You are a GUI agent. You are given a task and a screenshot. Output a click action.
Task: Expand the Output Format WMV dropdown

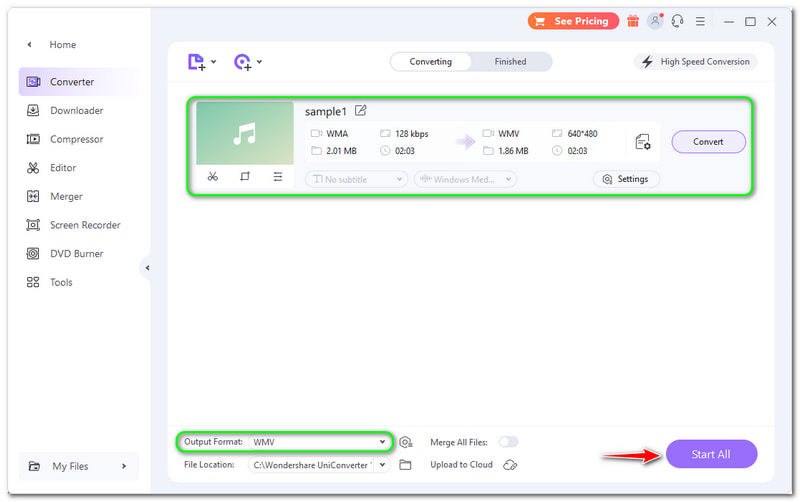click(320, 442)
